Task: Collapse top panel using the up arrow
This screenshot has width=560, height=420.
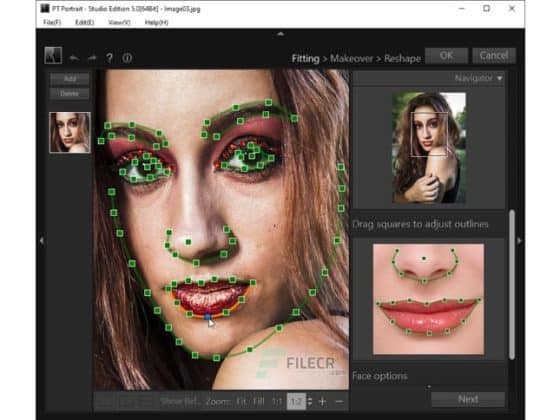Action: tap(281, 34)
